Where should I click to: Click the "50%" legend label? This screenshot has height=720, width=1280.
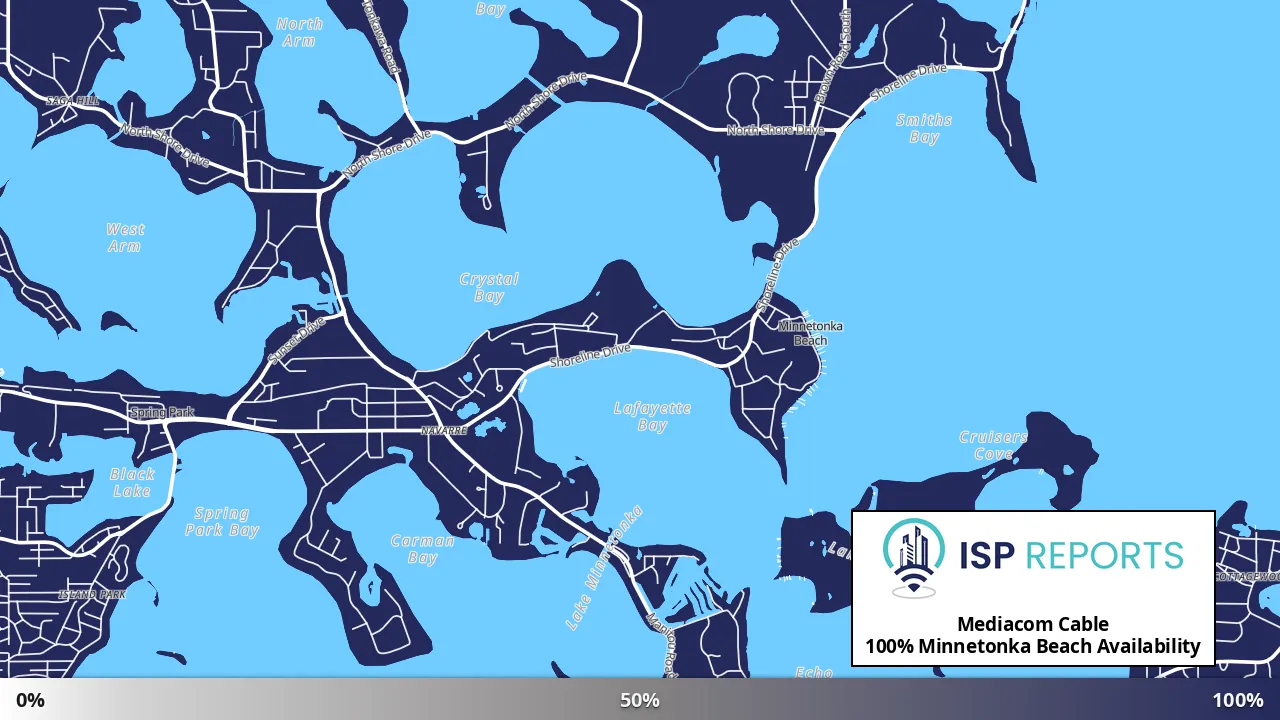pyautogui.click(x=640, y=700)
